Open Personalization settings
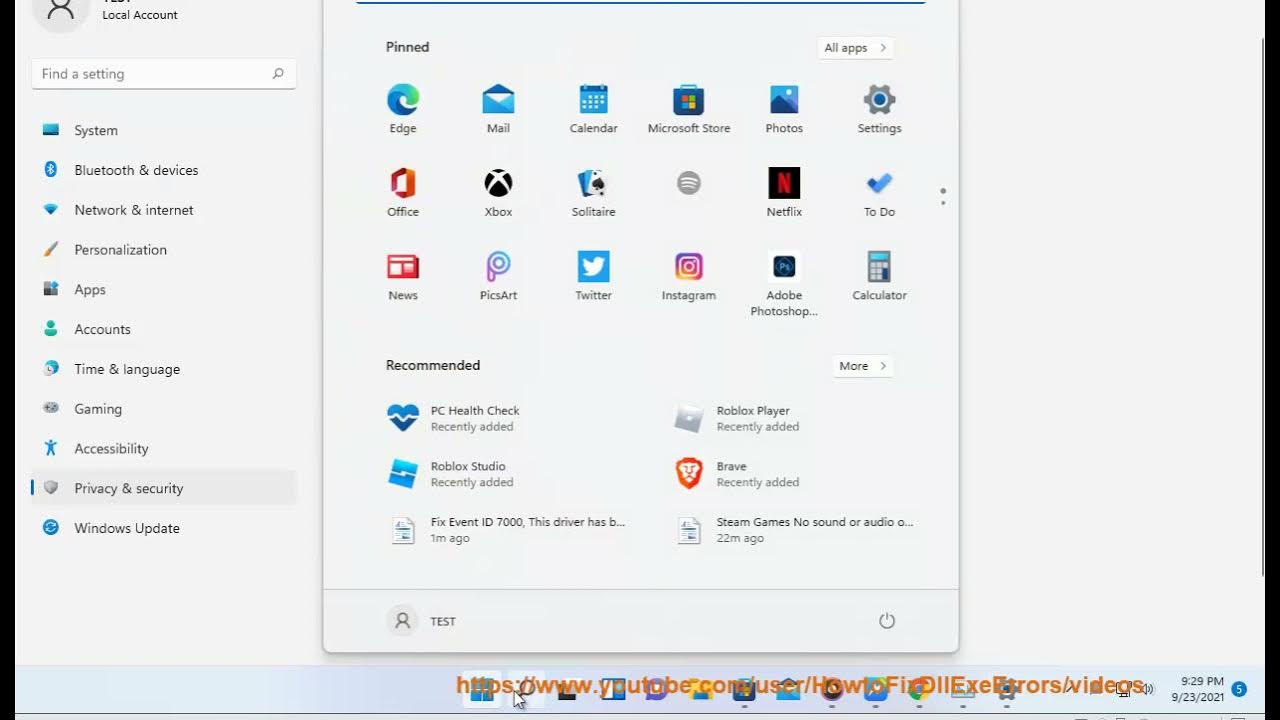The height and width of the screenshot is (720, 1280). [x=164, y=250]
